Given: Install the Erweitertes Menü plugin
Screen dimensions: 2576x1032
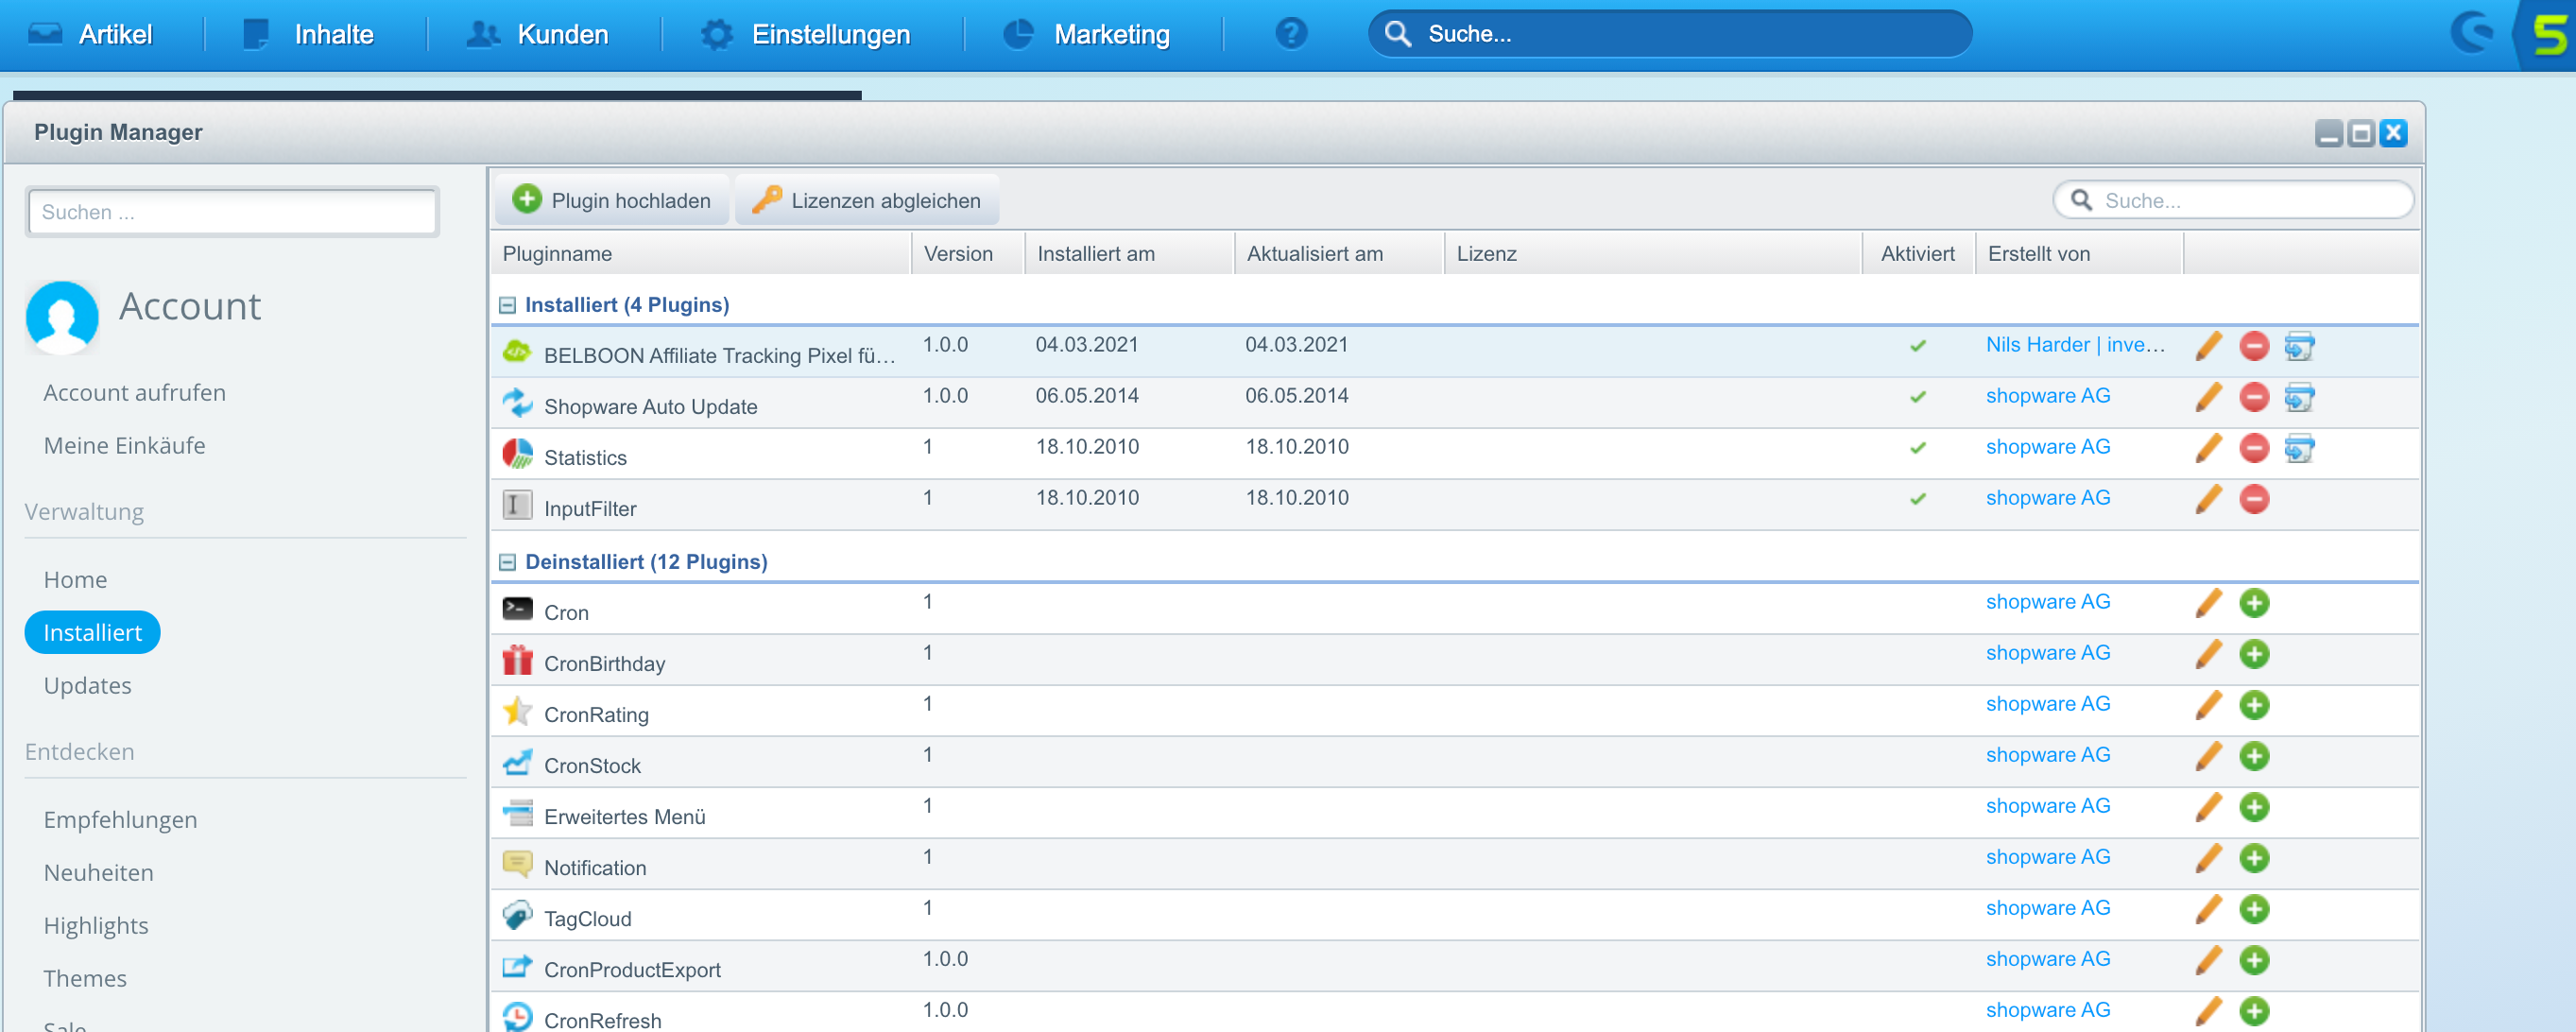Looking at the screenshot, I should pyautogui.click(x=2254, y=807).
